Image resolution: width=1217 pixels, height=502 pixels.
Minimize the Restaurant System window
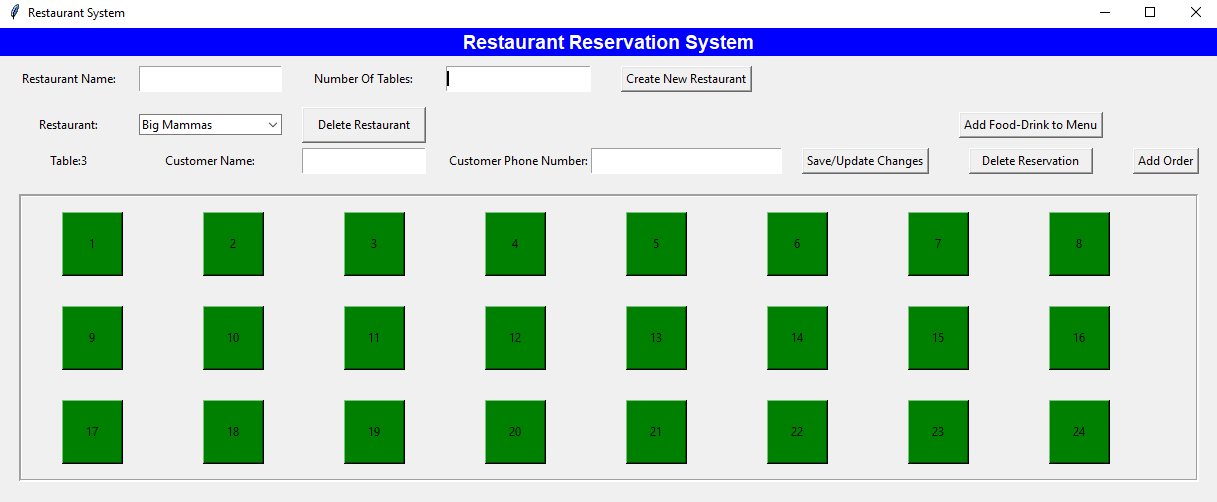(1105, 13)
